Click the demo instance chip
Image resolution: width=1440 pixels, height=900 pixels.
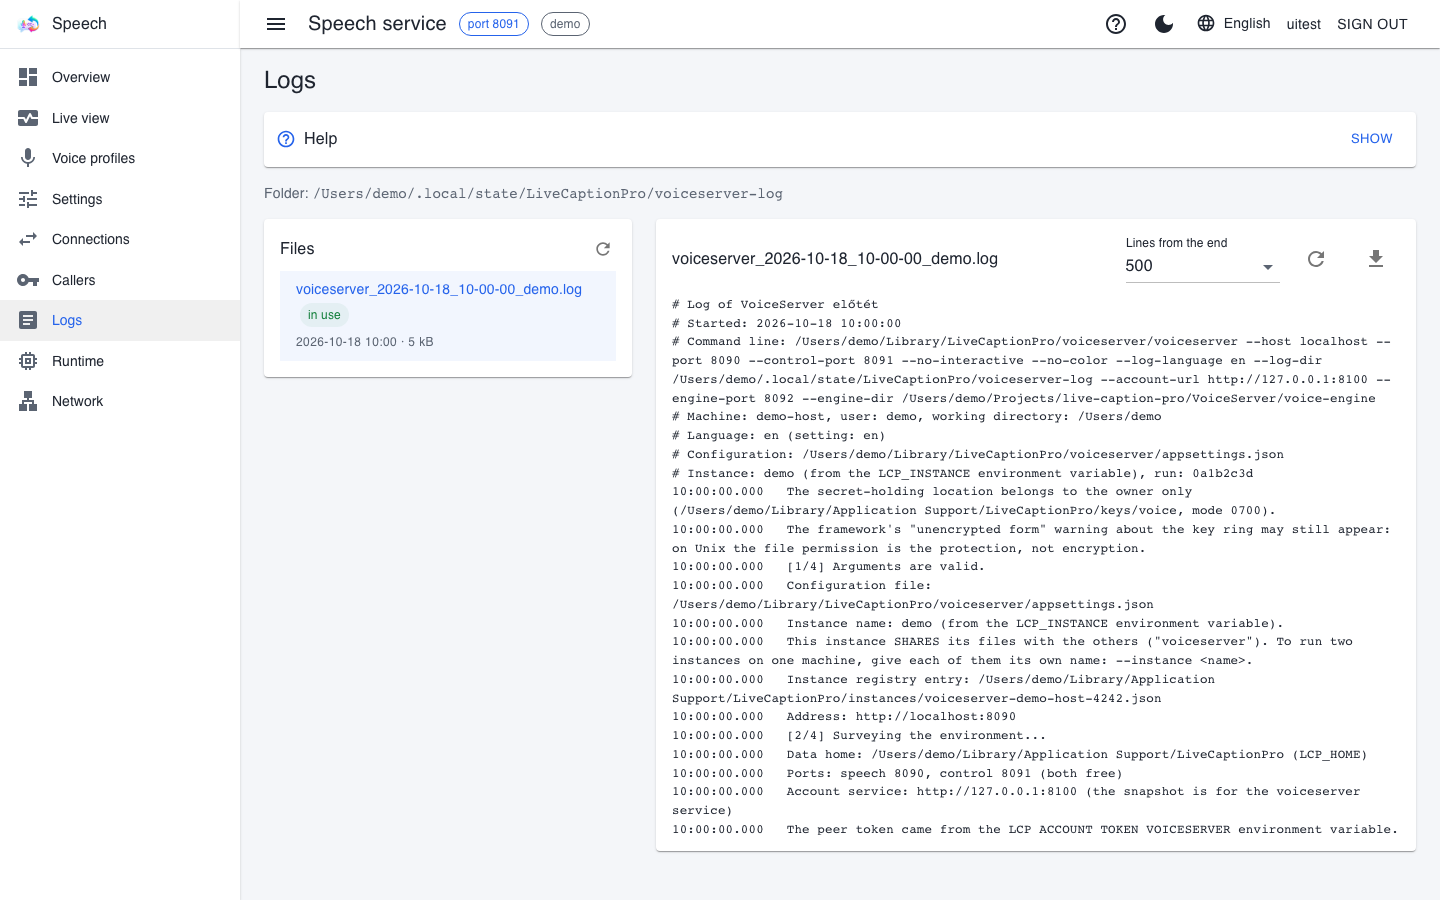565,24
